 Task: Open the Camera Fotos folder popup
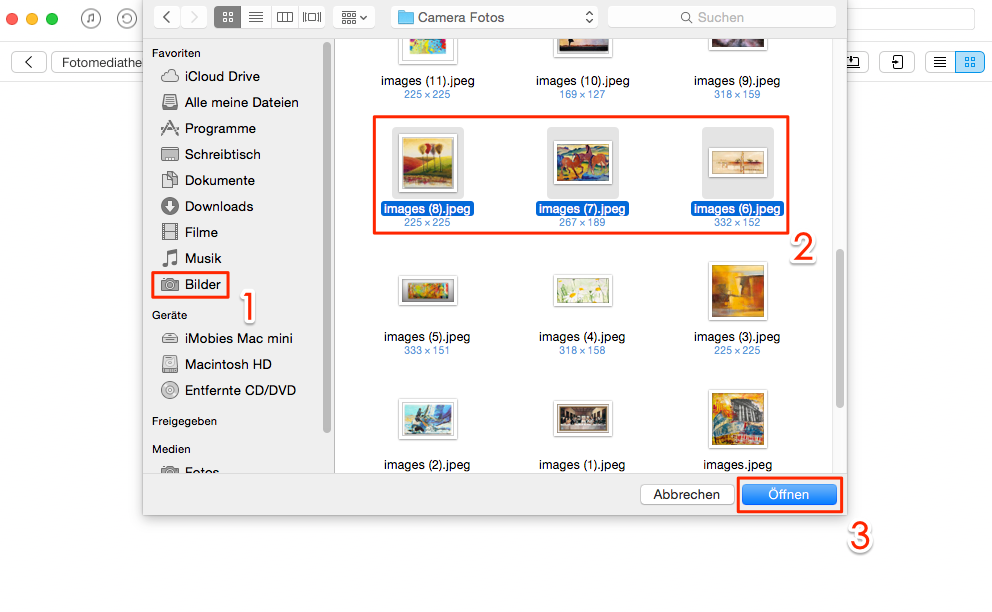[x=495, y=17]
